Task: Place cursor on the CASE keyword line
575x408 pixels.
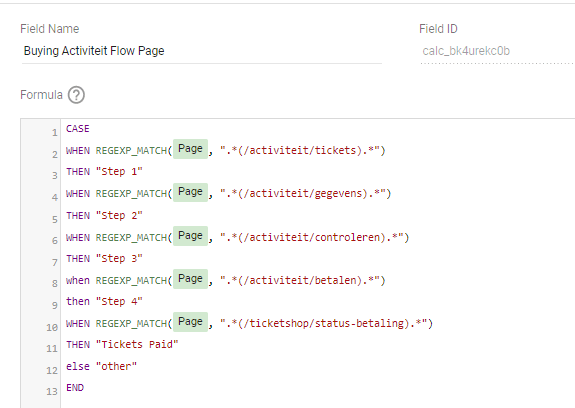Action: [78, 129]
